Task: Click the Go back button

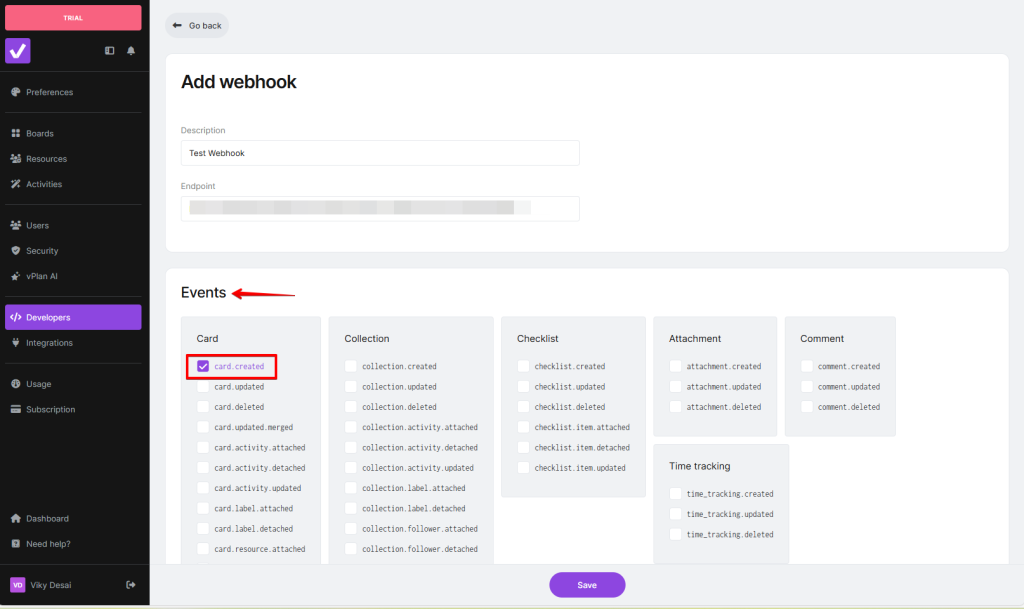Action: (x=197, y=25)
